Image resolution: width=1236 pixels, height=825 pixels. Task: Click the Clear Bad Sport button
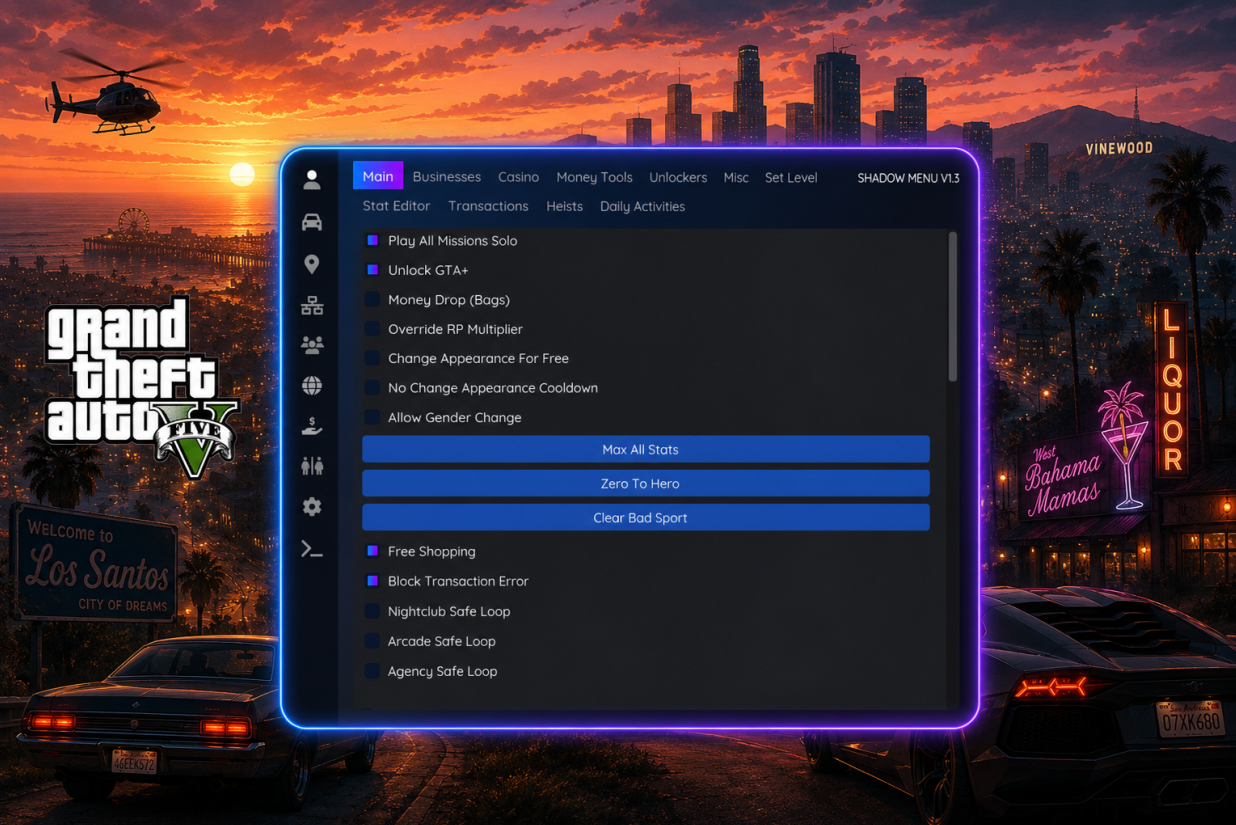pyautogui.click(x=646, y=517)
